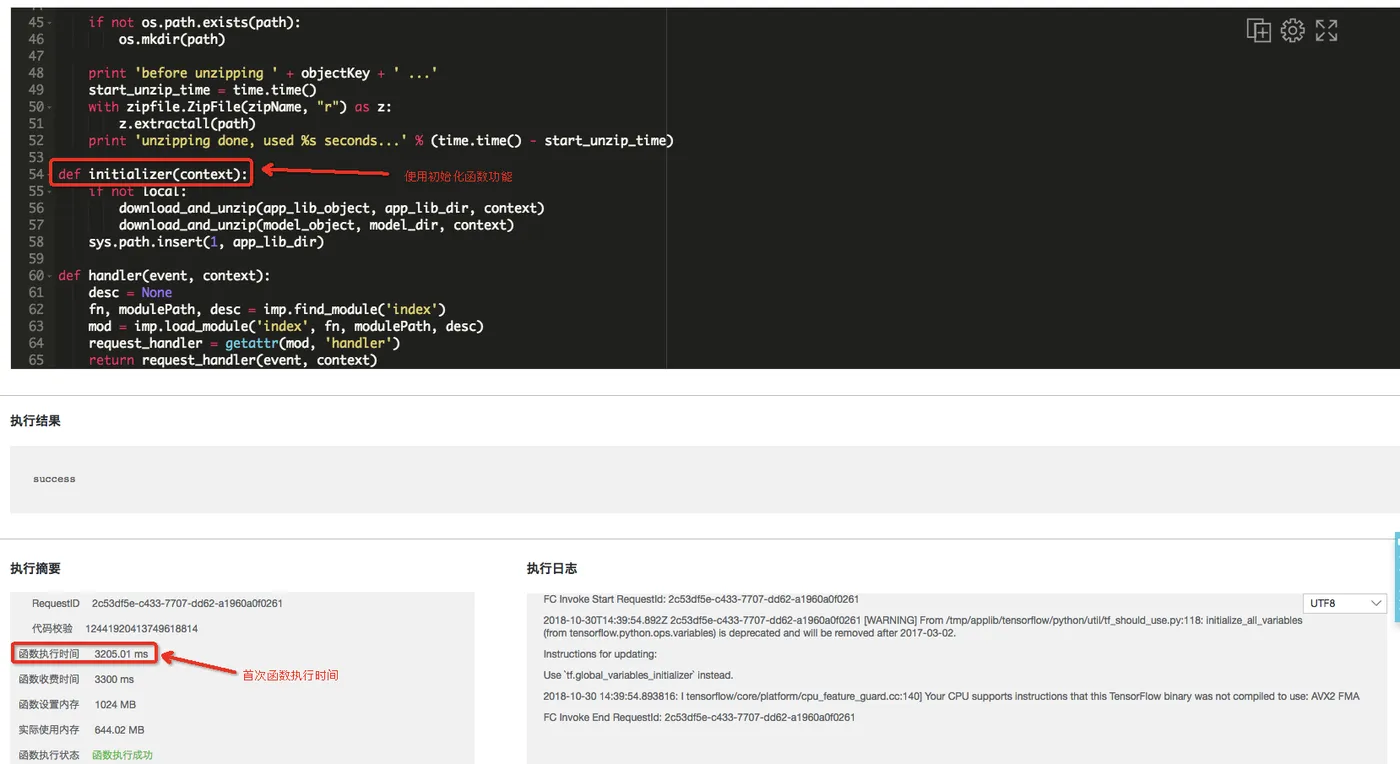Click the def initializer(context) line

point(152,174)
